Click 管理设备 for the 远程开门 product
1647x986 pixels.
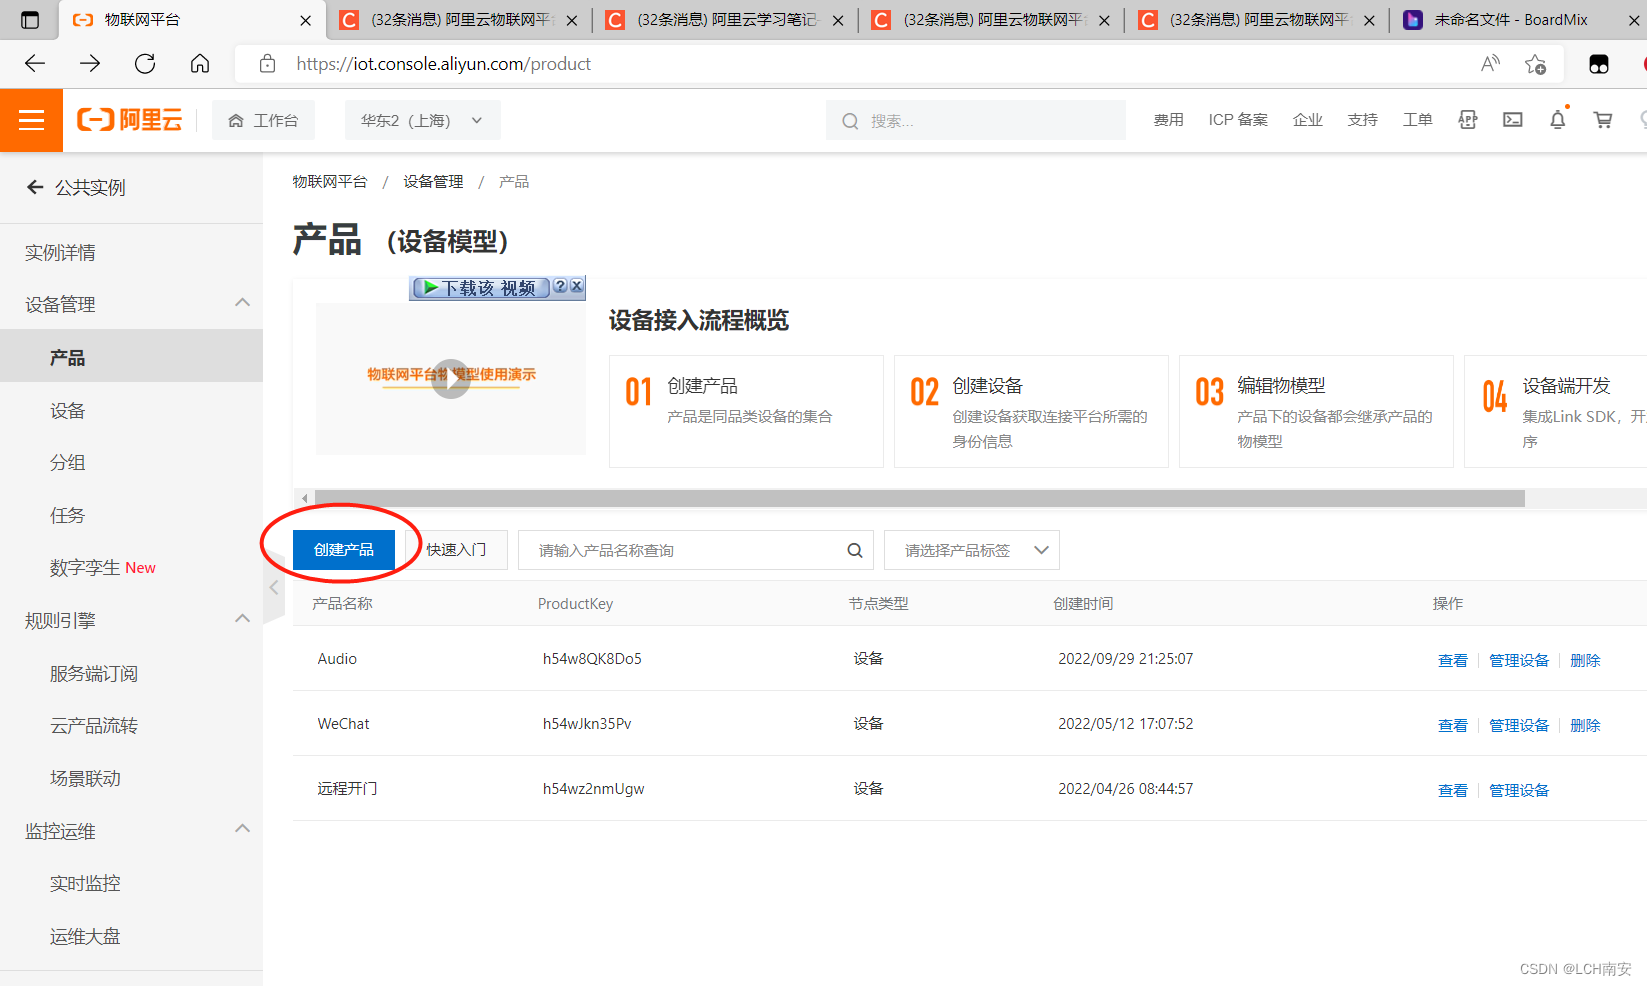(x=1518, y=790)
